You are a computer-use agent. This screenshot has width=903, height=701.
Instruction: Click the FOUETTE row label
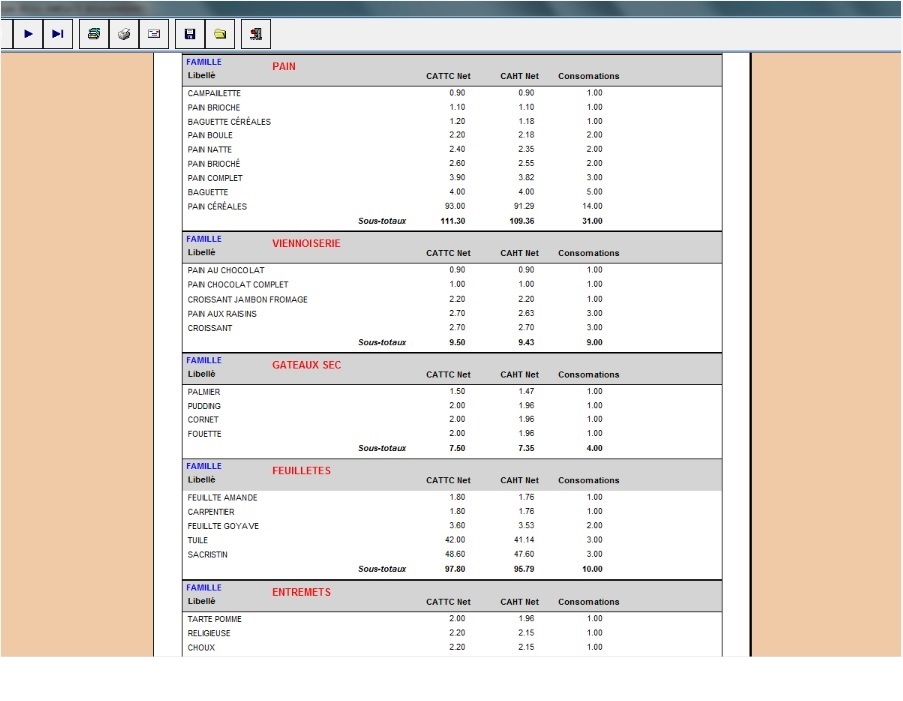(x=204, y=434)
